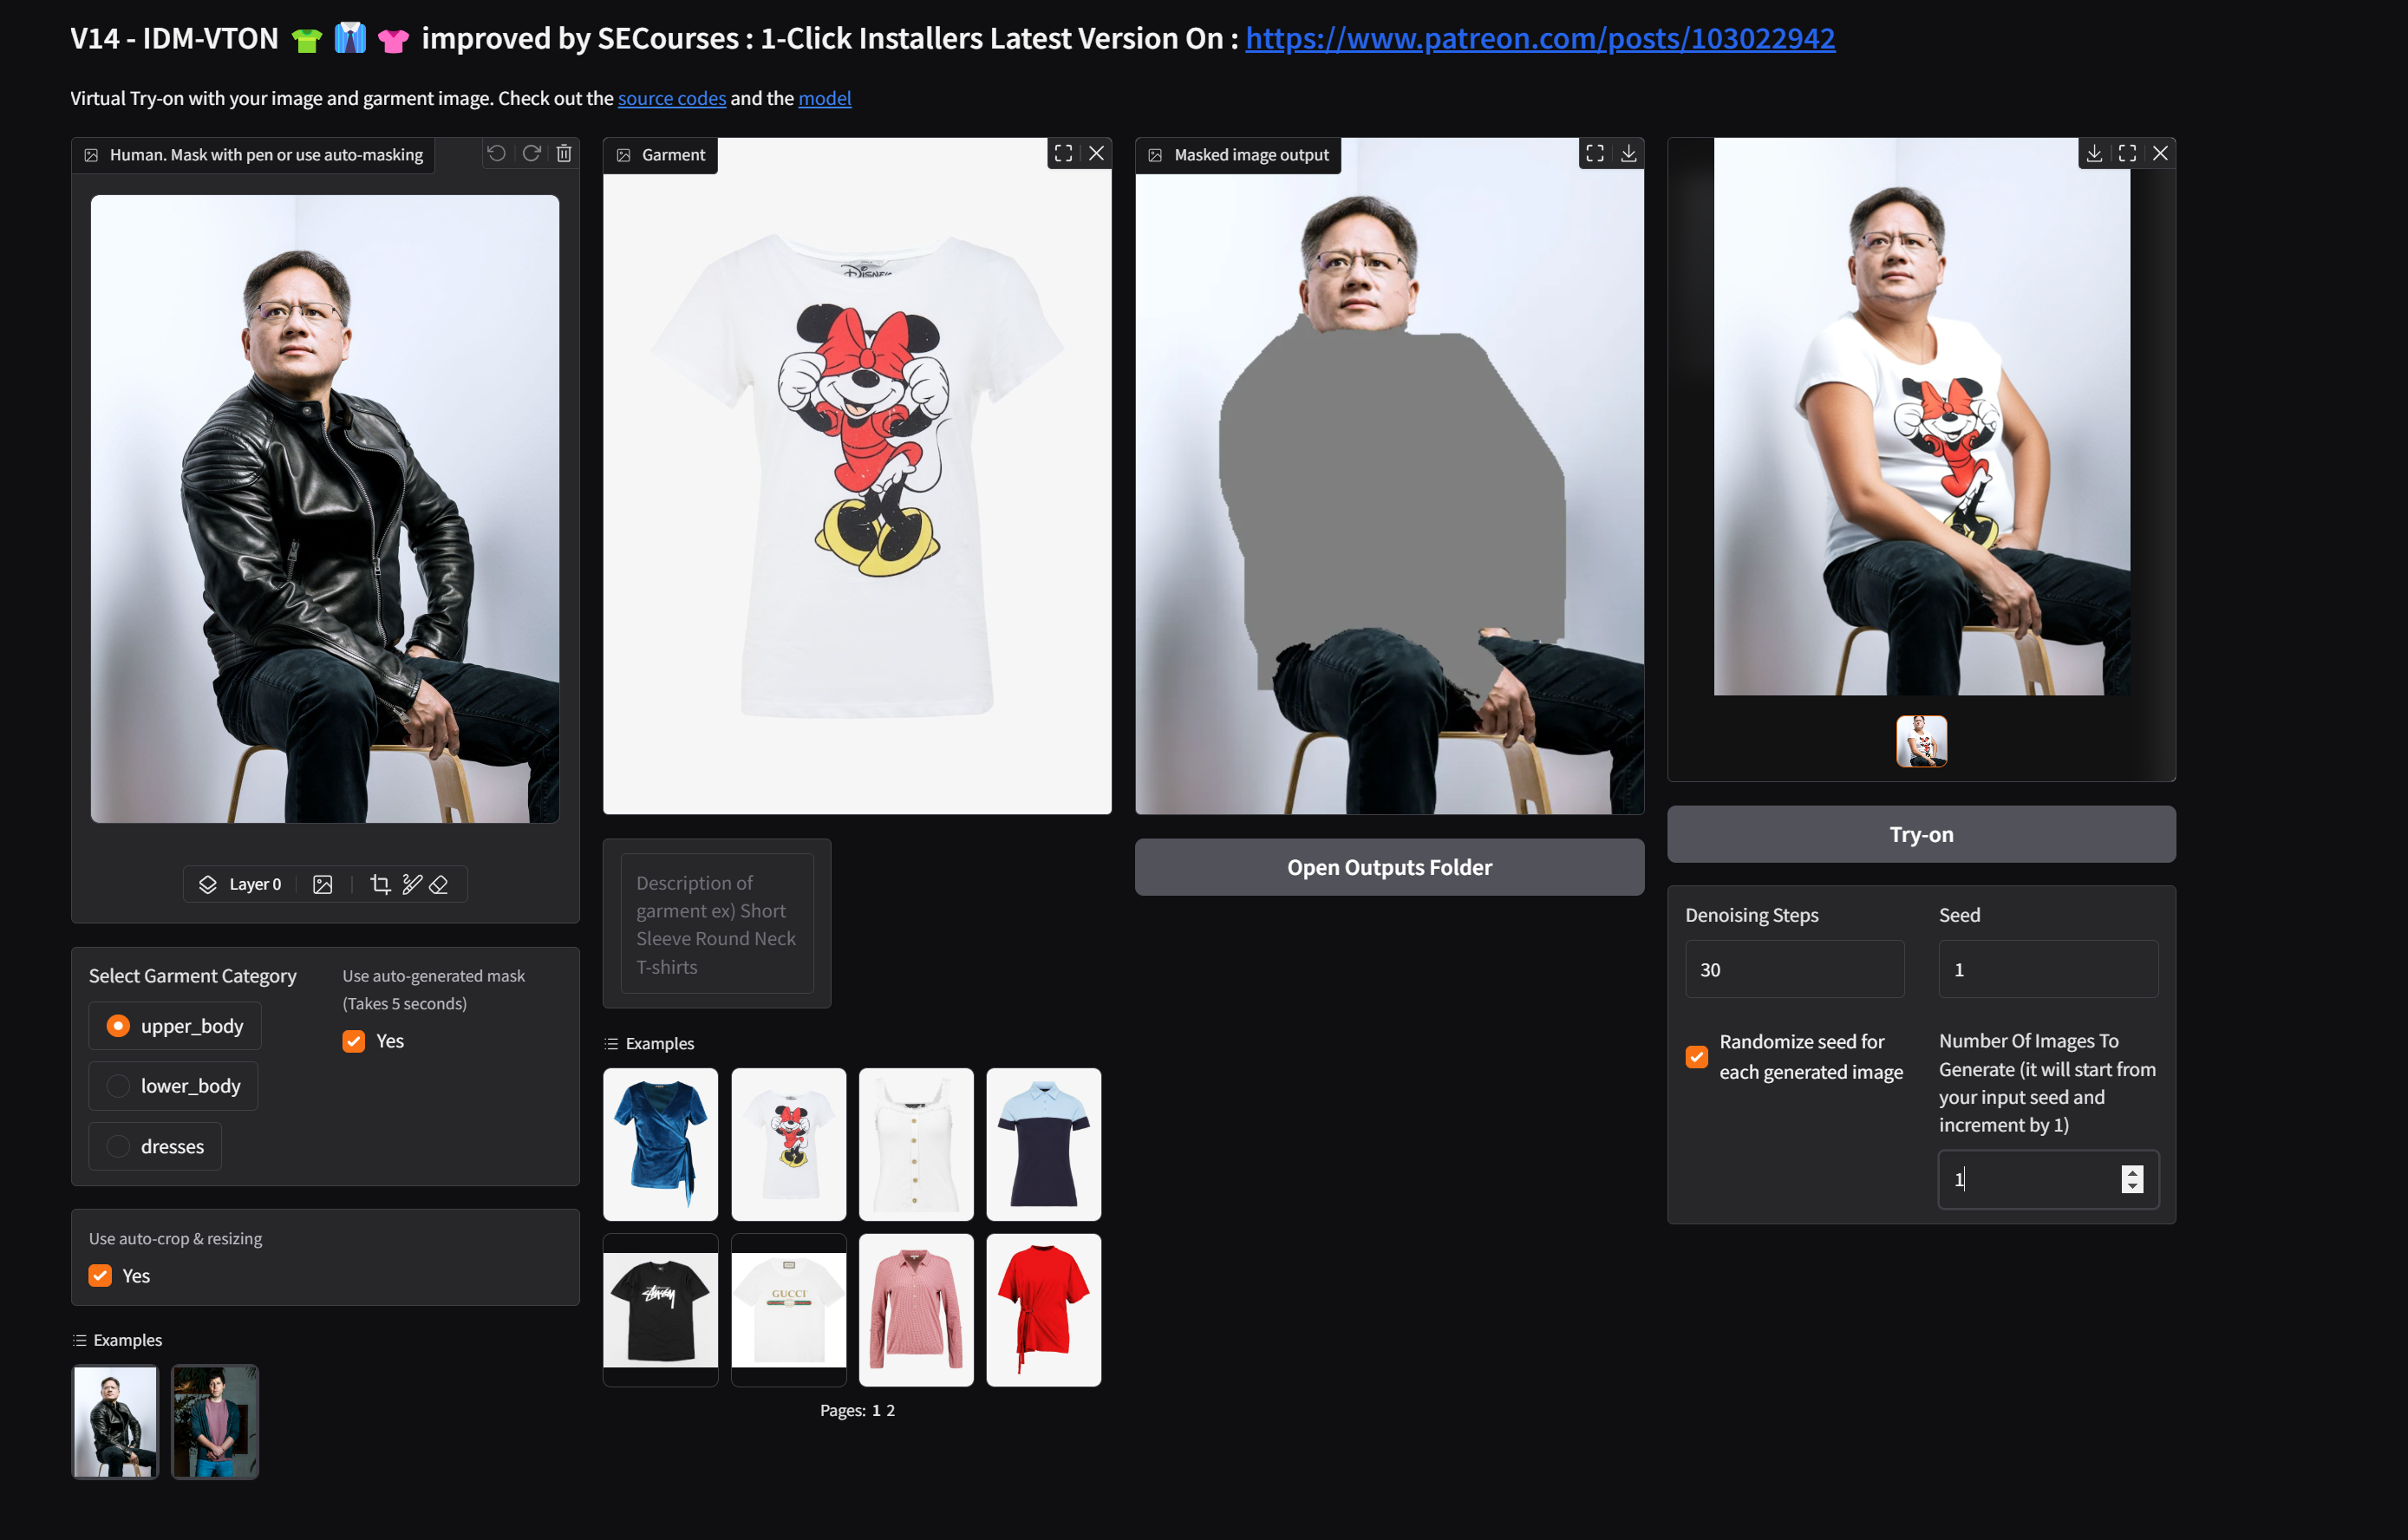Select the eraser tool
This screenshot has height=1540, width=2408.
point(439,884)
